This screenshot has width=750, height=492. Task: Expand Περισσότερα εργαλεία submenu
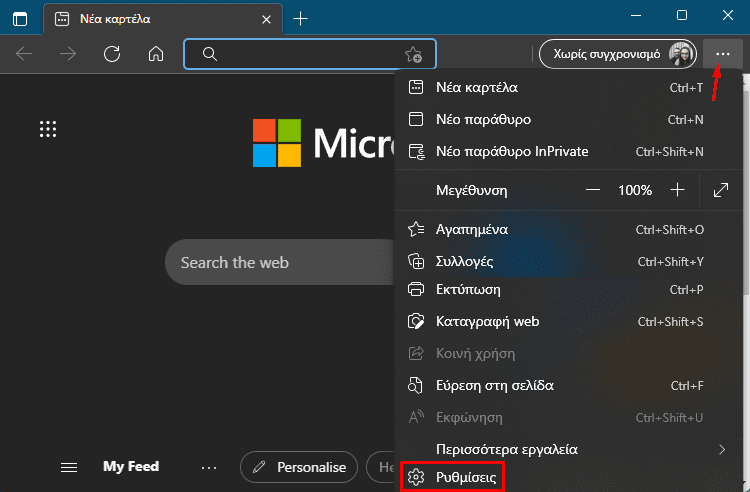568,449
